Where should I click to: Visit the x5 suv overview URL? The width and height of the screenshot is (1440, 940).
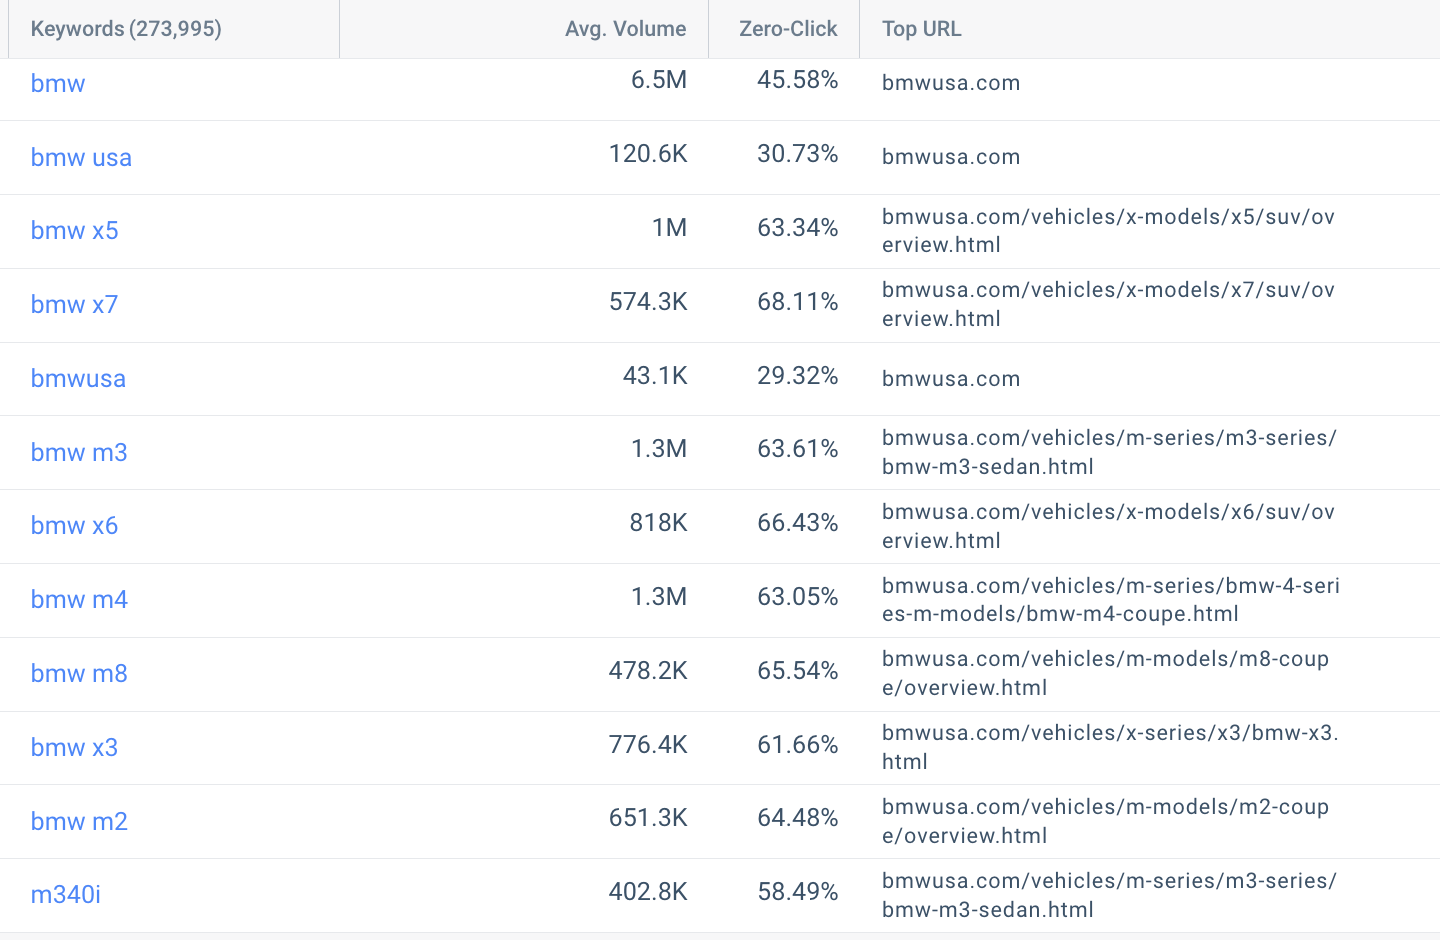pos(1108,230)
